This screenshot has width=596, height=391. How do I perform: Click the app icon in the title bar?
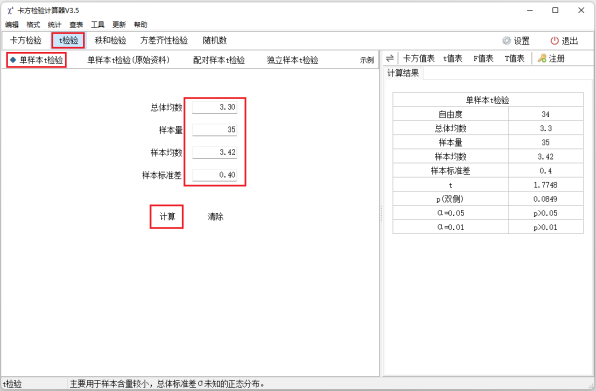[x=10, y=10]
